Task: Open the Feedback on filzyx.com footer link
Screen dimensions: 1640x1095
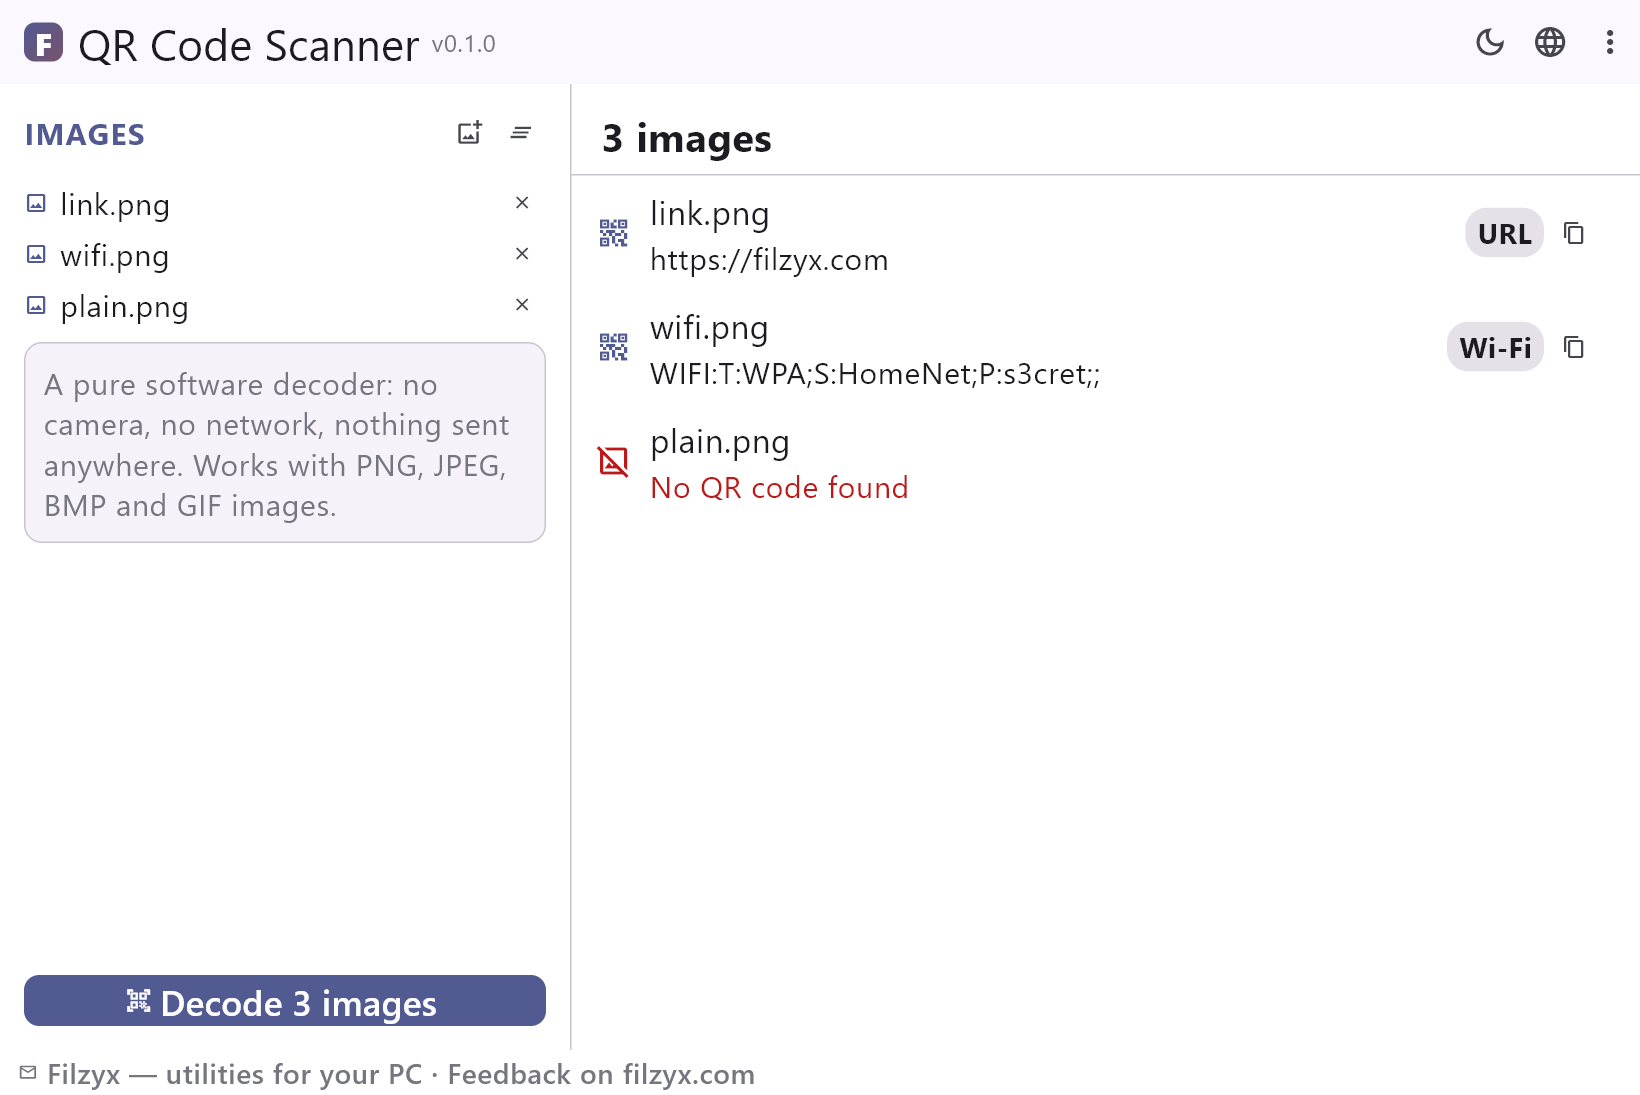Action: [601, 1074]
